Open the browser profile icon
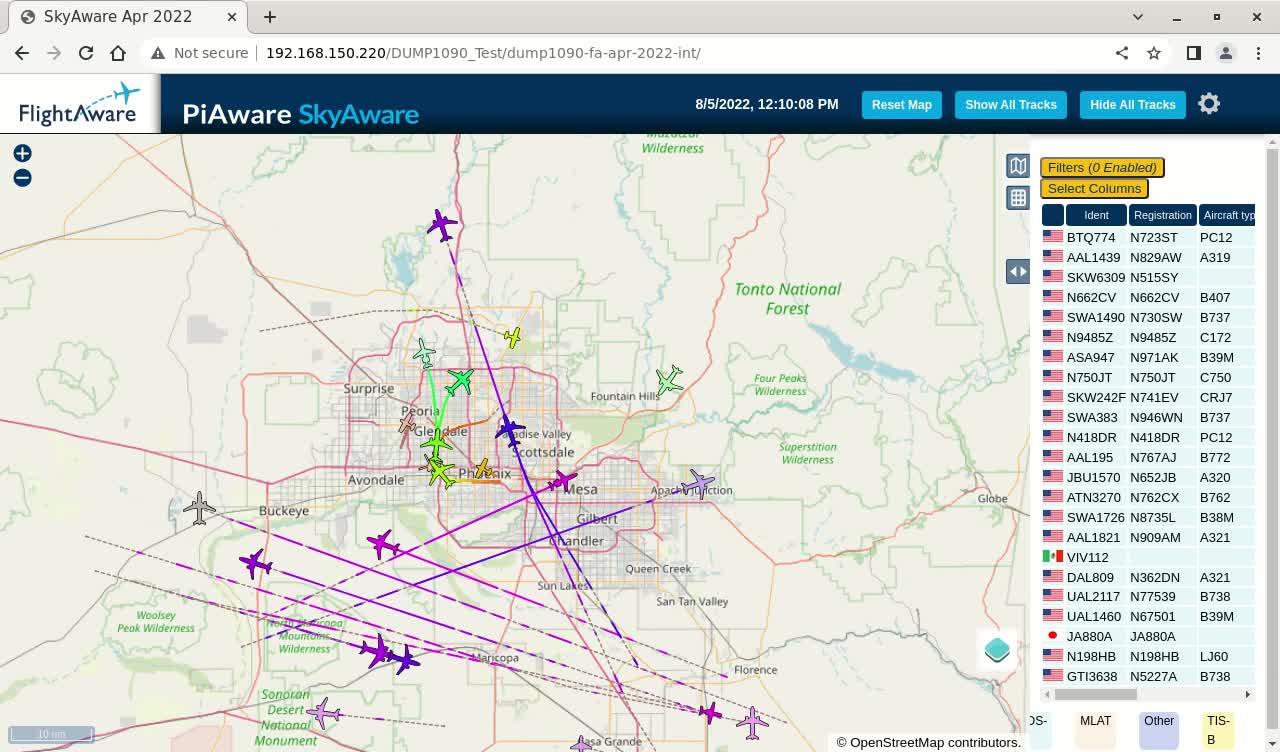 point(1225,53)
